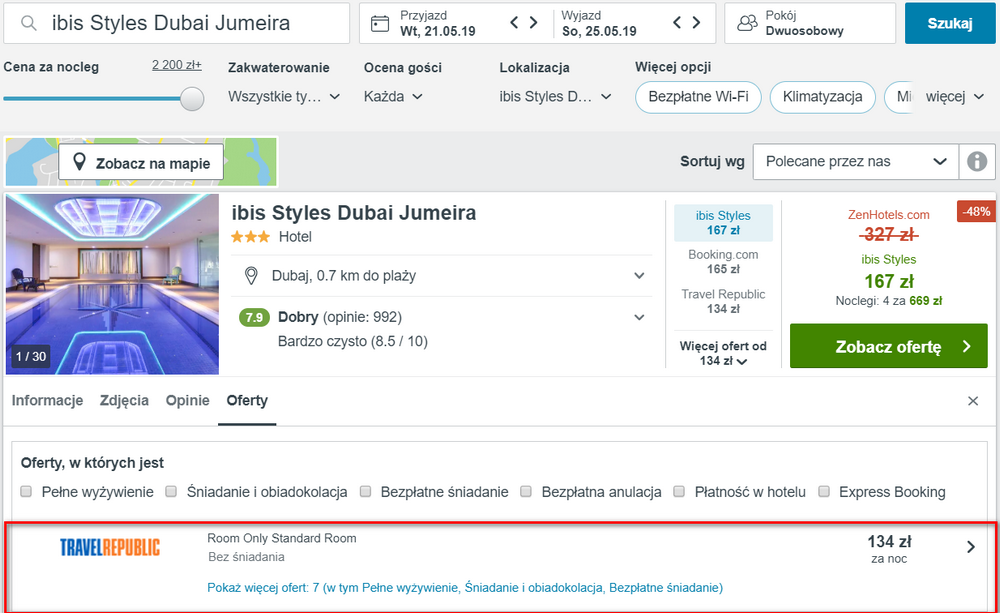Go to next departure date arrow
Image resolution: width=1000 pixels, height=613 pixels.
pos(696,23)
